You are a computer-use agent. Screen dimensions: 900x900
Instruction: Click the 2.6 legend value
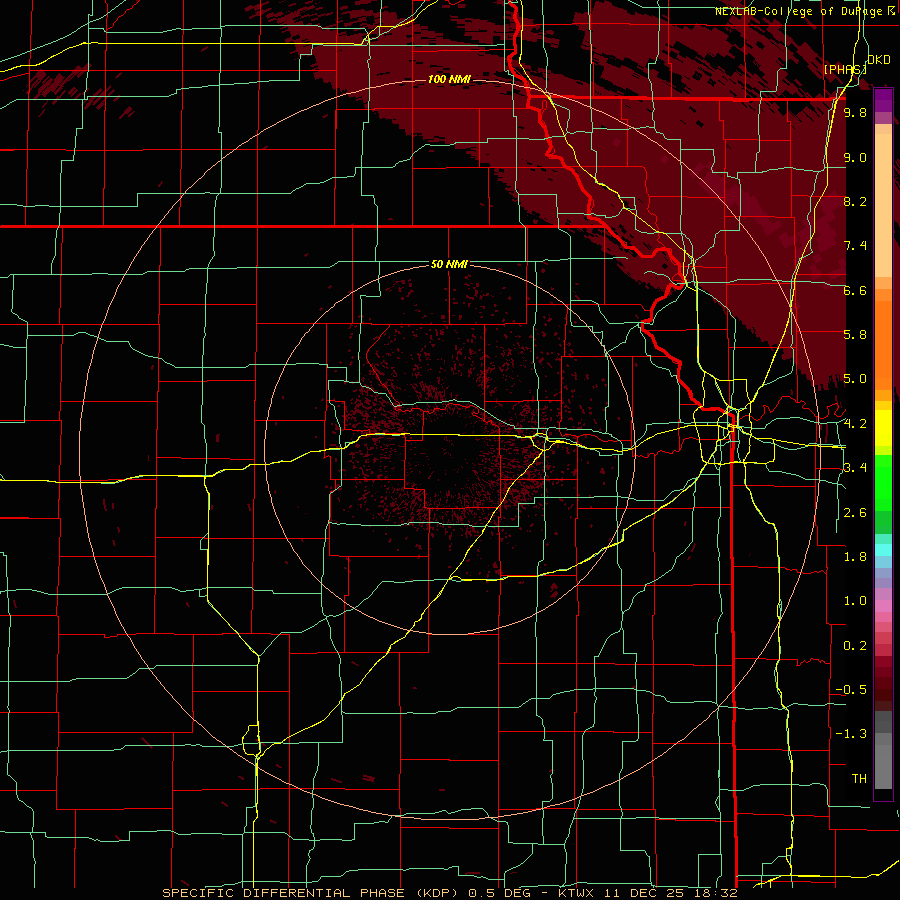855,513
